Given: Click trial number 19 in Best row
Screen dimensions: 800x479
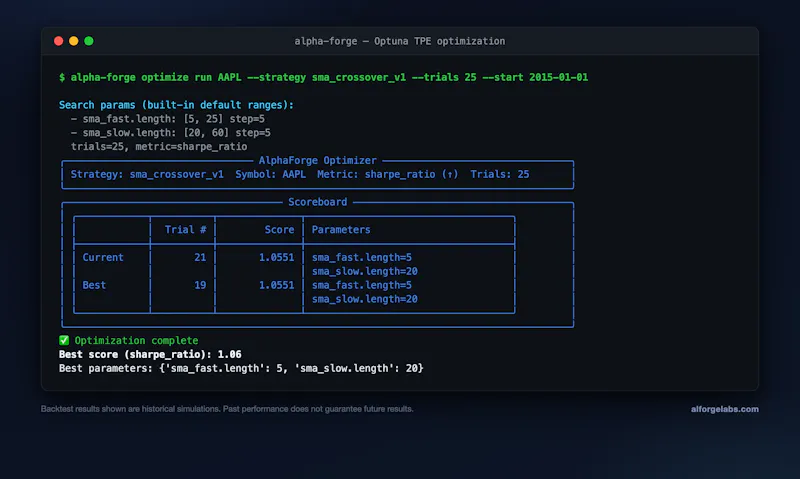Looking at the screenshot, I should (x=200, y=285).
